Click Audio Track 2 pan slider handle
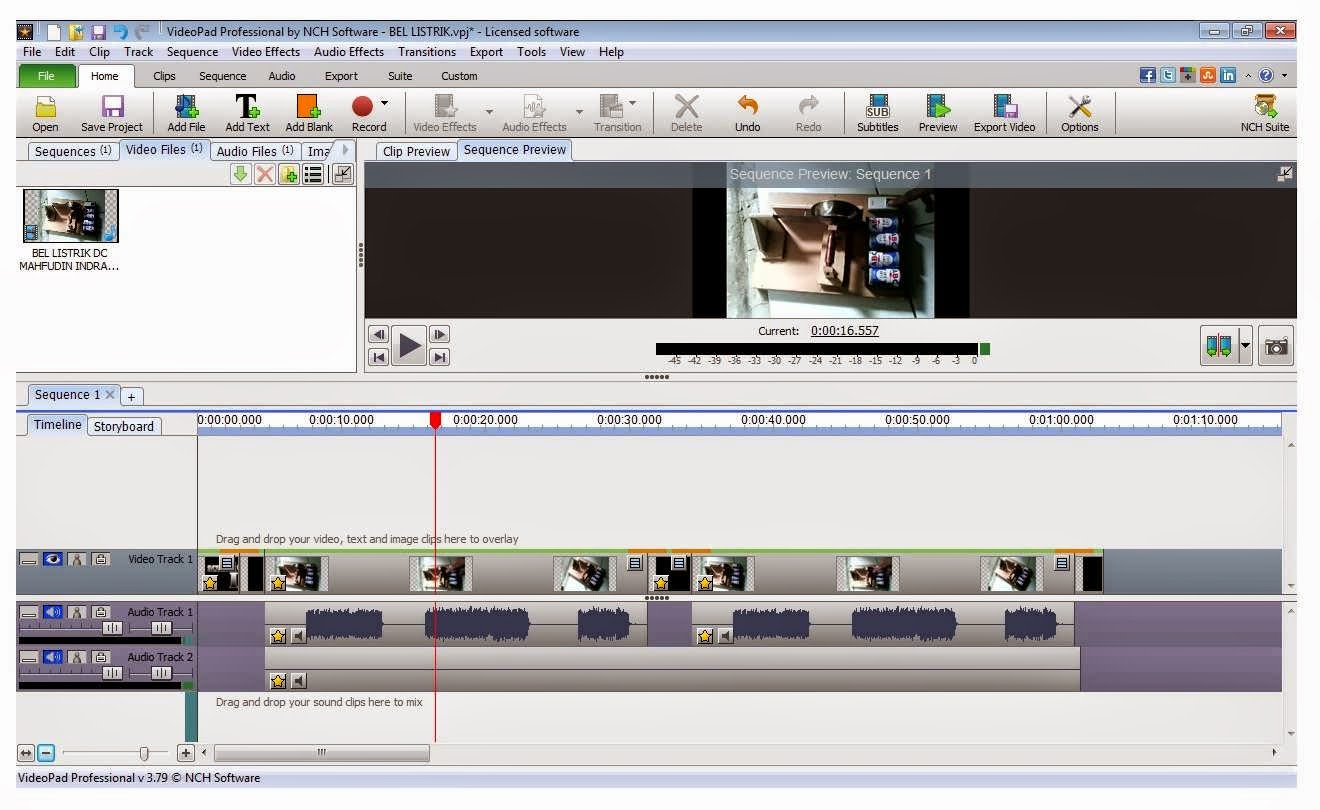 [161, 674]
